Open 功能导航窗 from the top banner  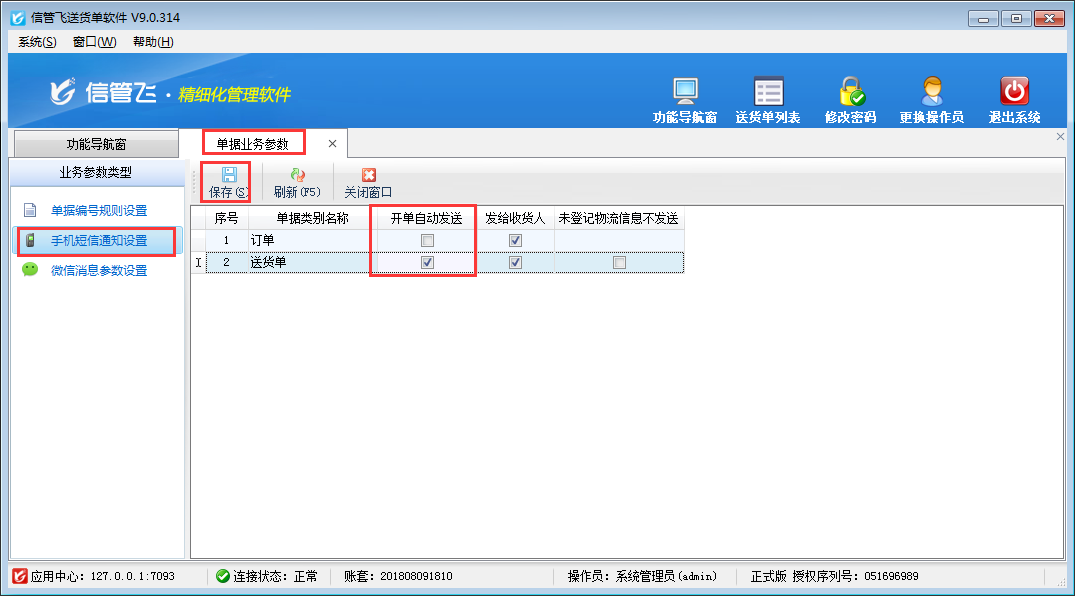click(x=685, y=92)
